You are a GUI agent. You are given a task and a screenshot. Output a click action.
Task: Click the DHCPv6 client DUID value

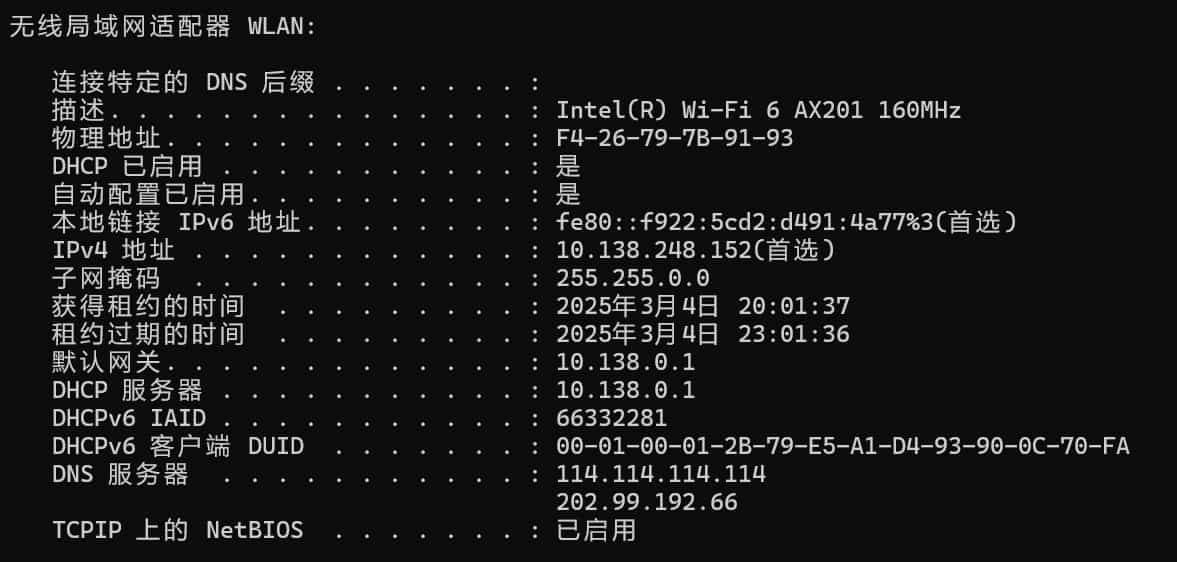click(843, 446)
